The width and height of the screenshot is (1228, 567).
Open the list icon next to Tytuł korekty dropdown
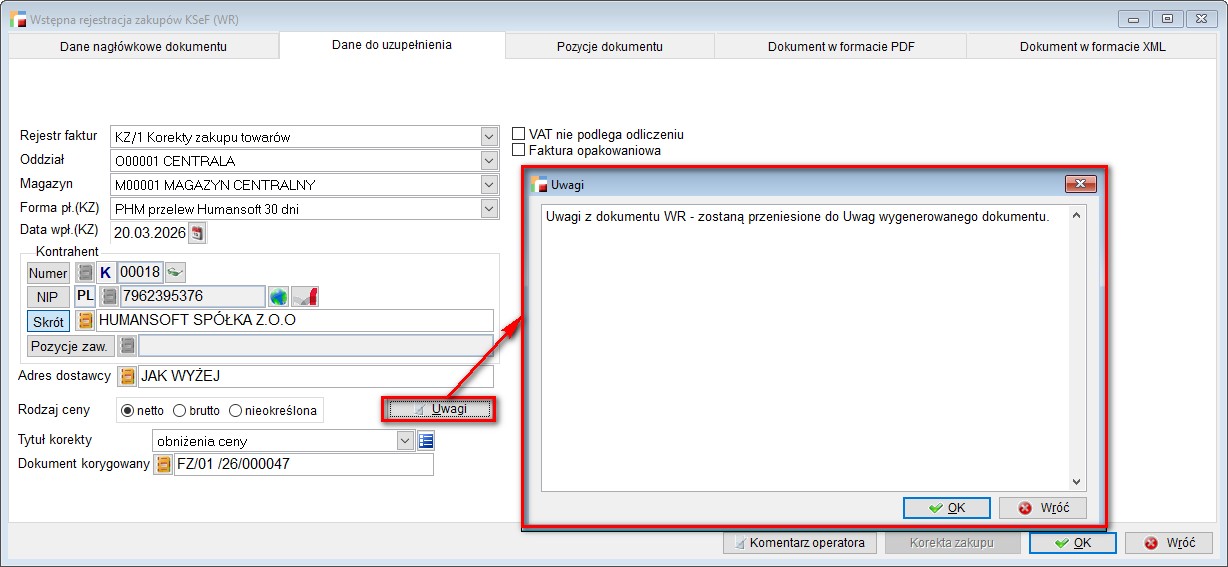(426, 441)
